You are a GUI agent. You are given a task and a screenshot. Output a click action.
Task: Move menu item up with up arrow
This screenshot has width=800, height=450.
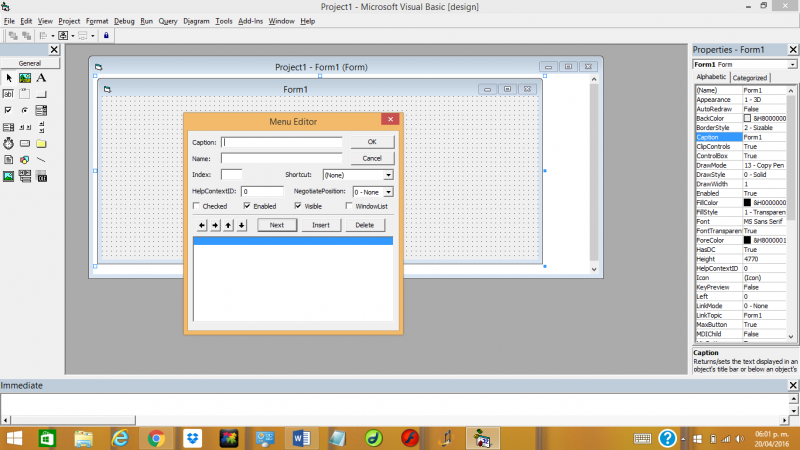click(229, 225)
